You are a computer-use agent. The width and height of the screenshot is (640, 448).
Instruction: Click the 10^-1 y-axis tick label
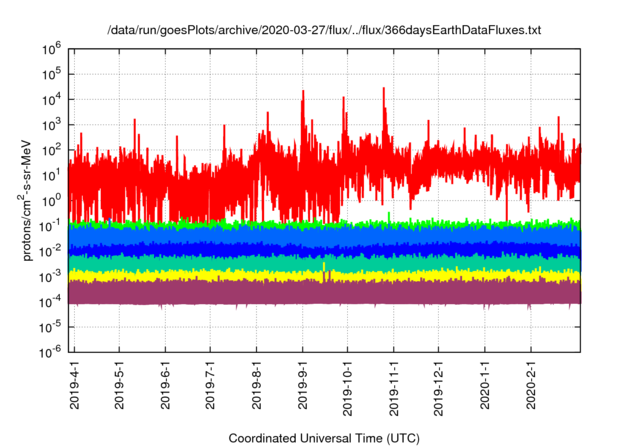(x=51, y=226)
